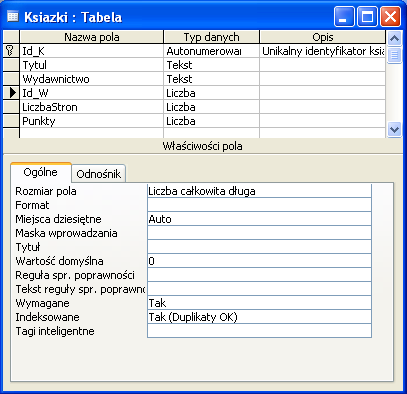The height and width of the screenshot is (394, 407).
Task: Select the Tytul field name cell
Action: pos(92,65)
